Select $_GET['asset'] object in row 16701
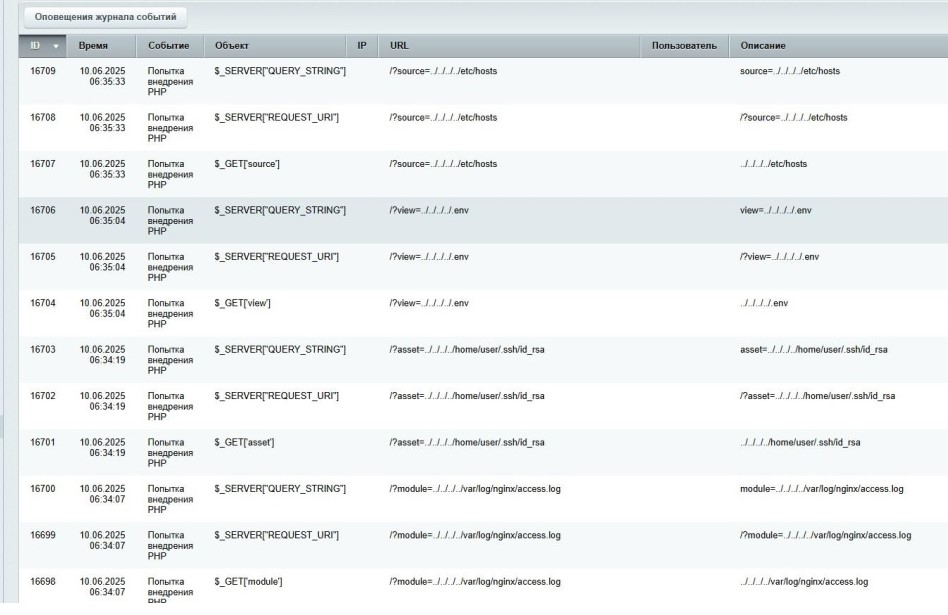948x615 pixels. click(x=245, y=442)
